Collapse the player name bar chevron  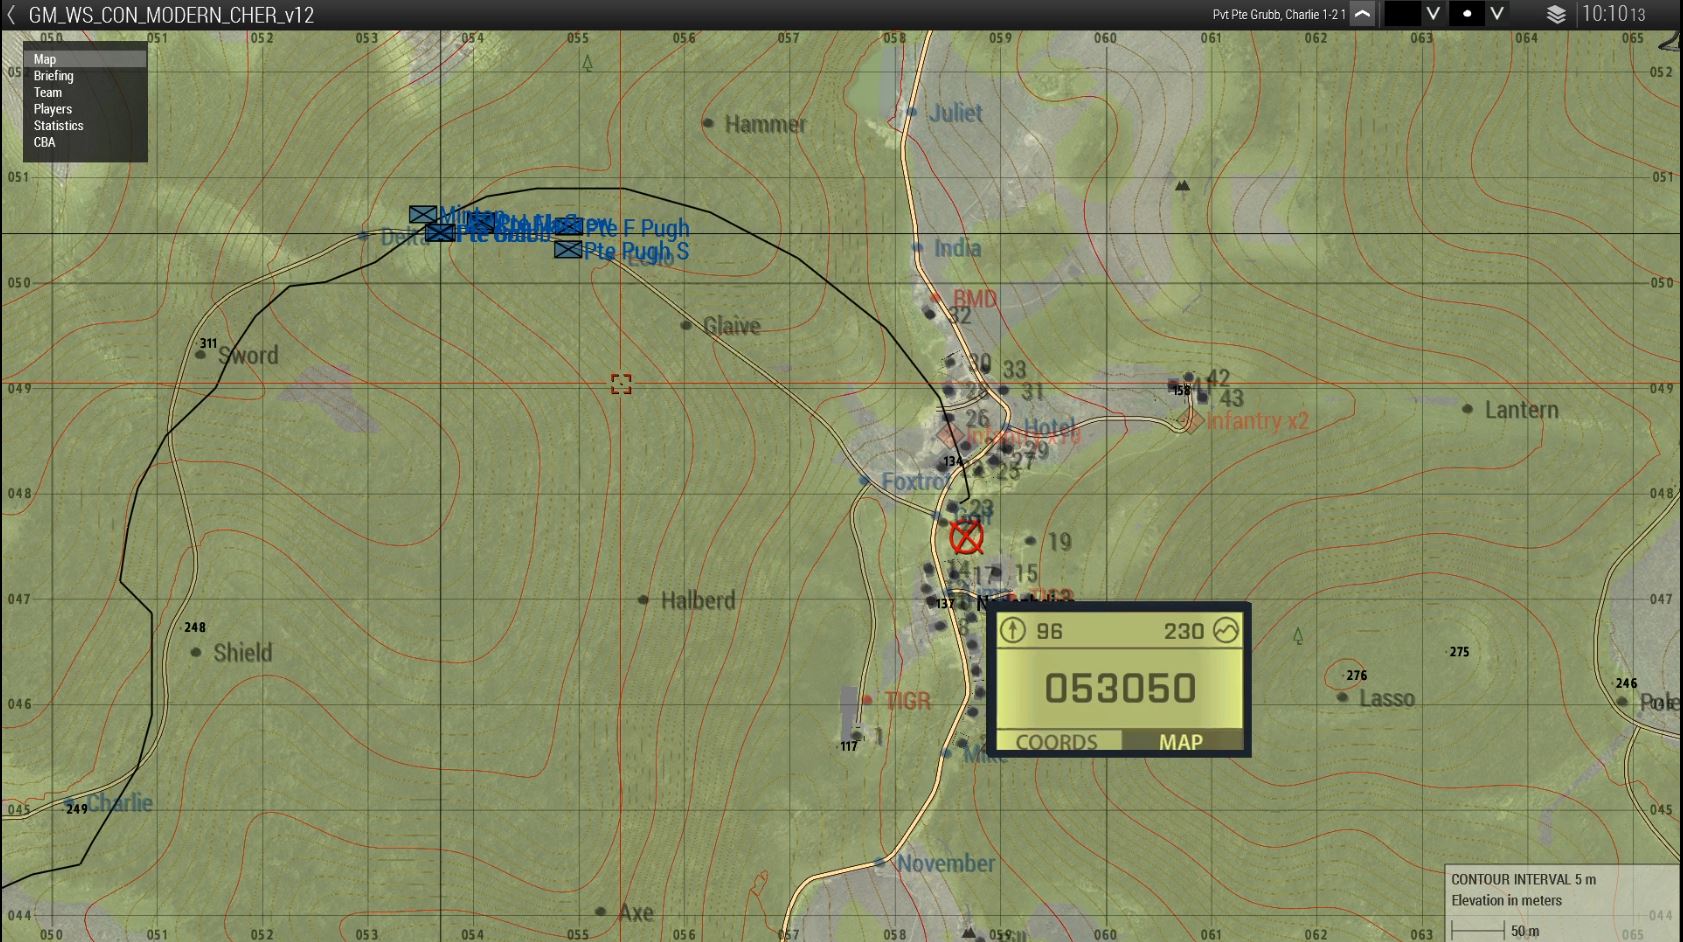(1362, 14)
